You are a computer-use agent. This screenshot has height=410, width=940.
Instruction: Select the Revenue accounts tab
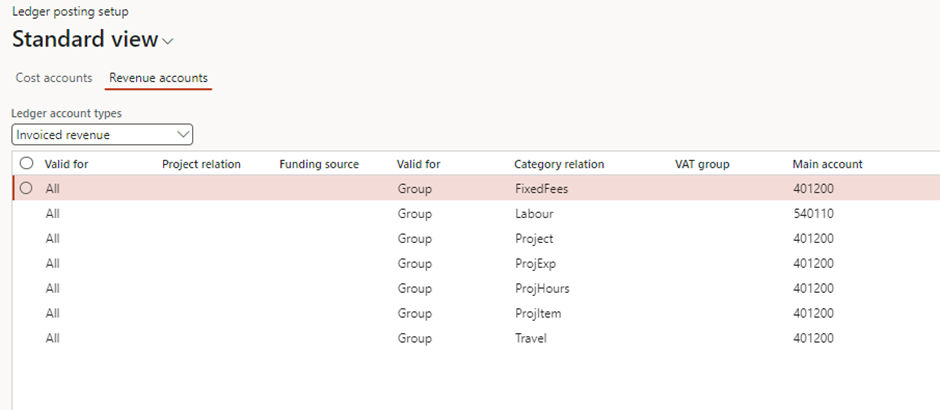[158, 78]
